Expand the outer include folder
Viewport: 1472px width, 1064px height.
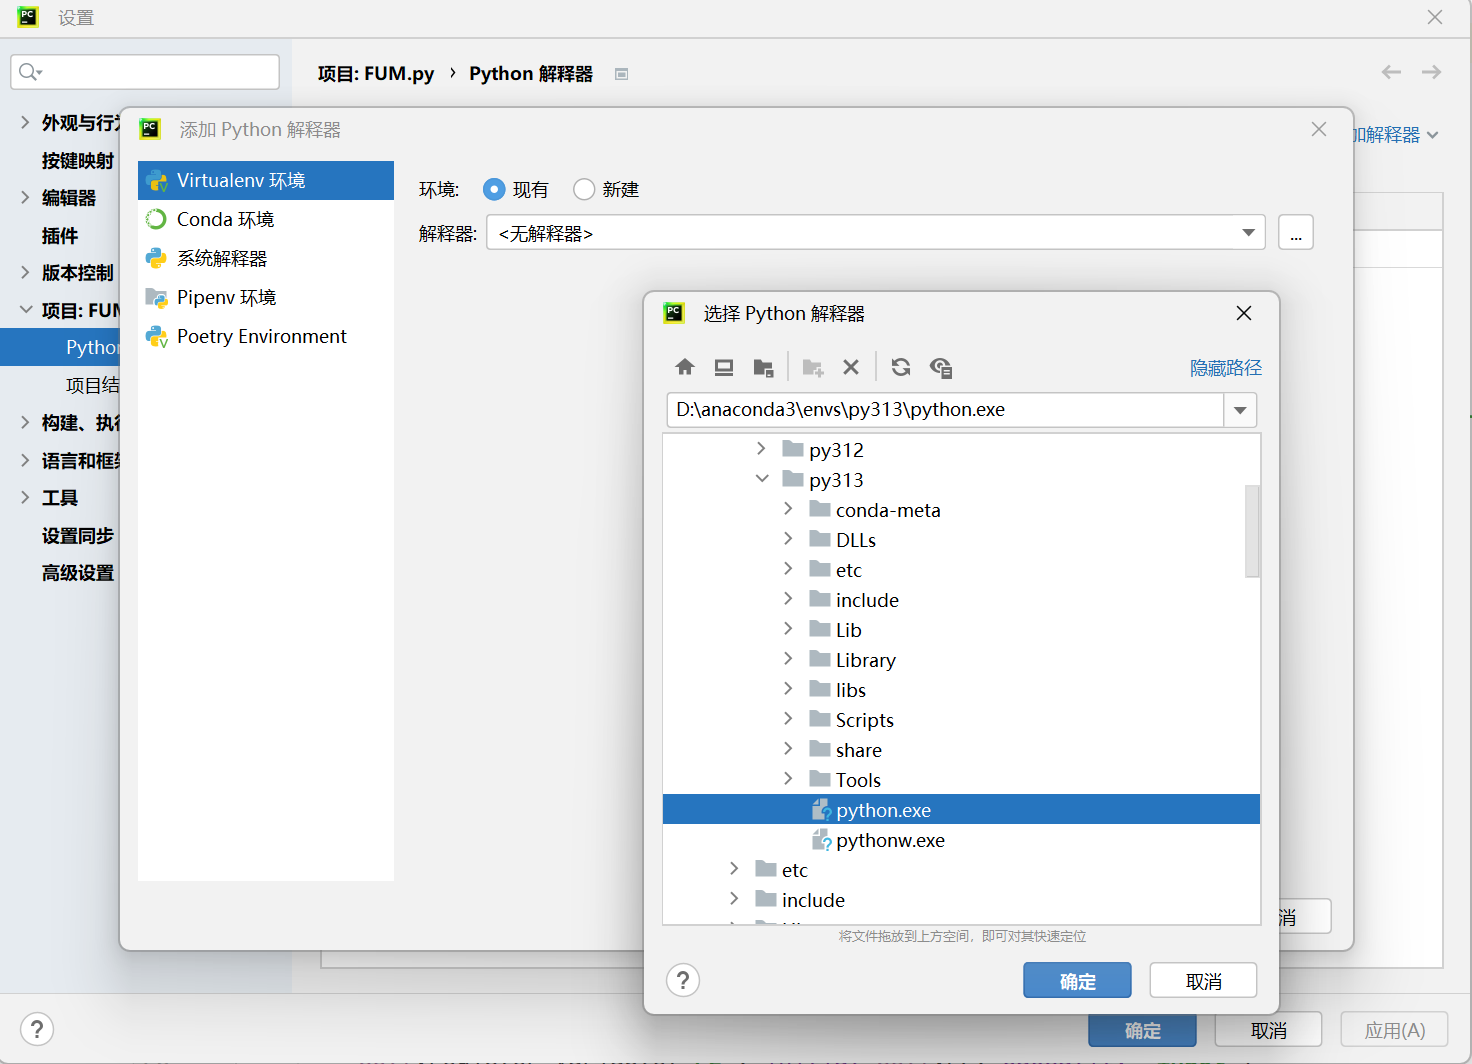click(x=735, y=899)
